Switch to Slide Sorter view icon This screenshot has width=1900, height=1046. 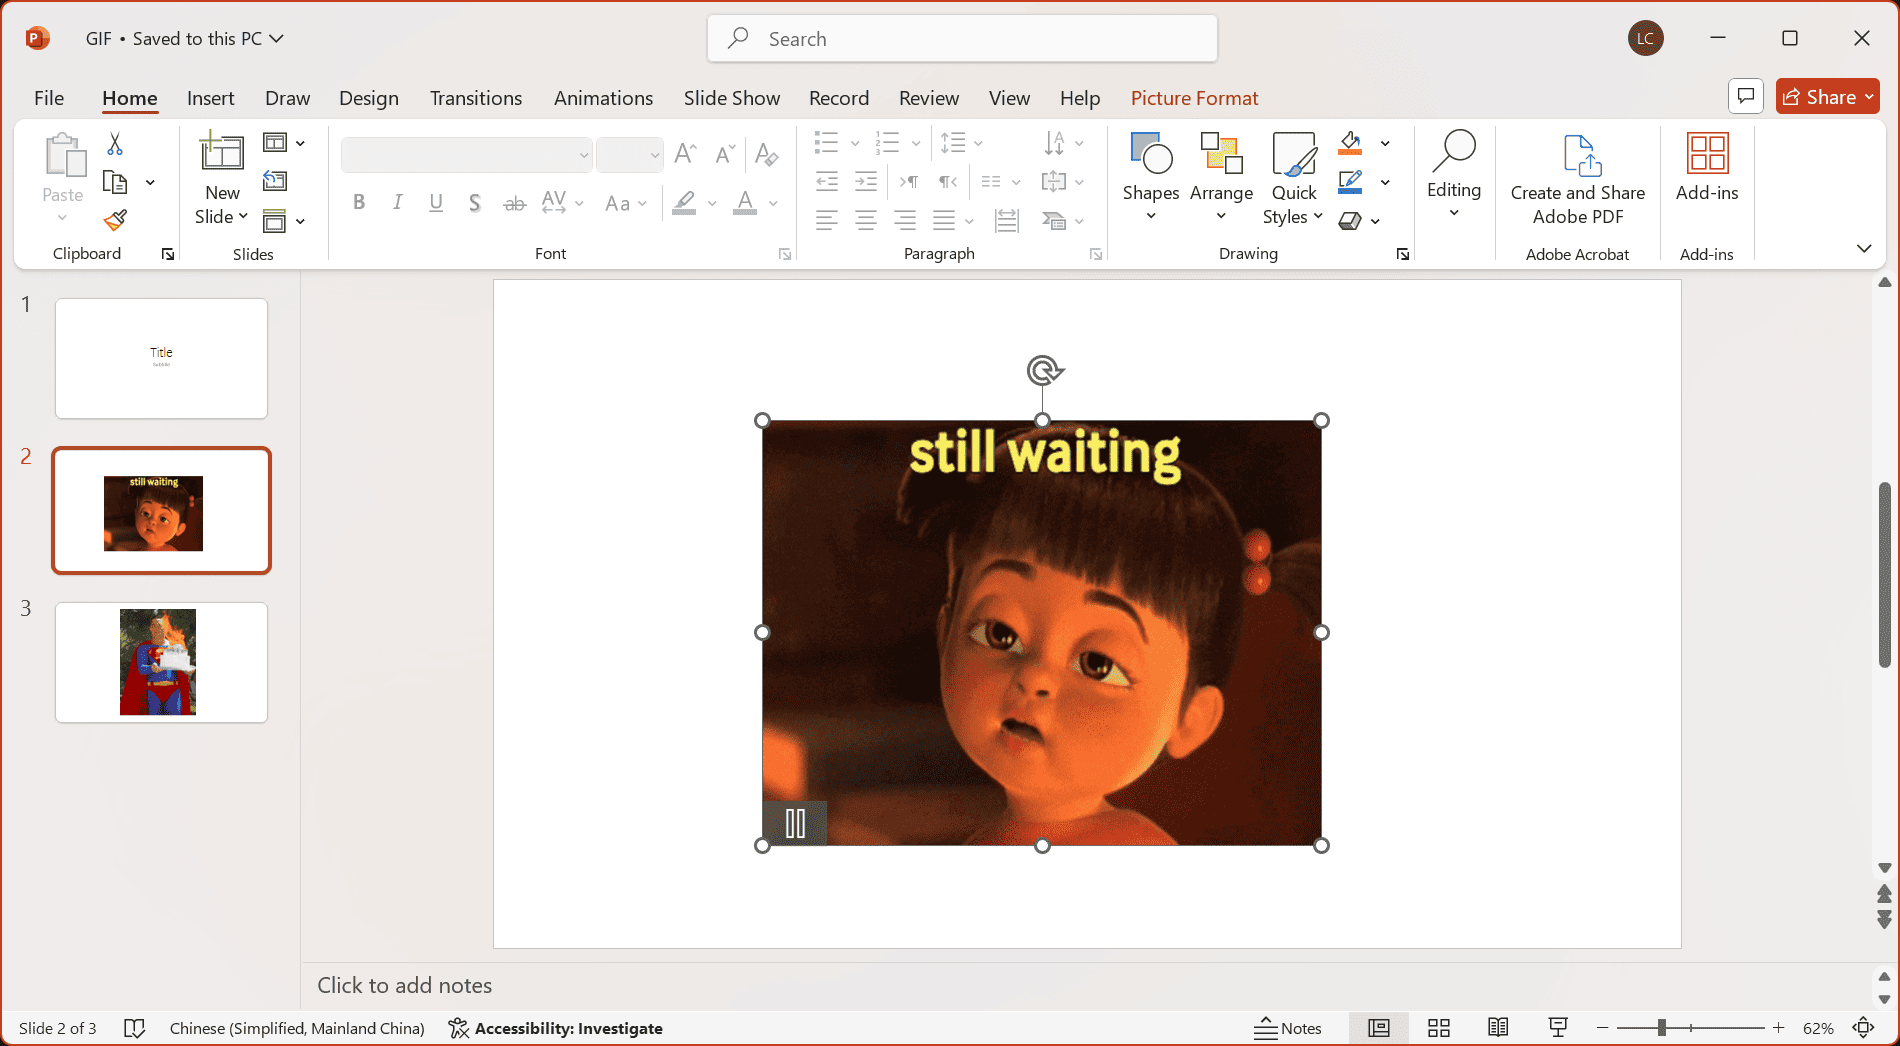tap(1439, 1028)
